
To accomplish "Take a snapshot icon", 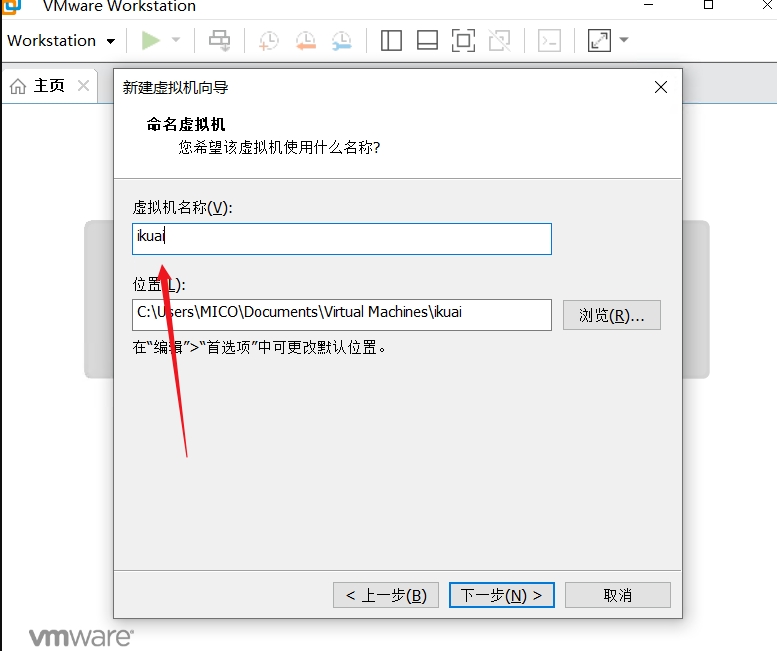I will (x=269, y=41).
